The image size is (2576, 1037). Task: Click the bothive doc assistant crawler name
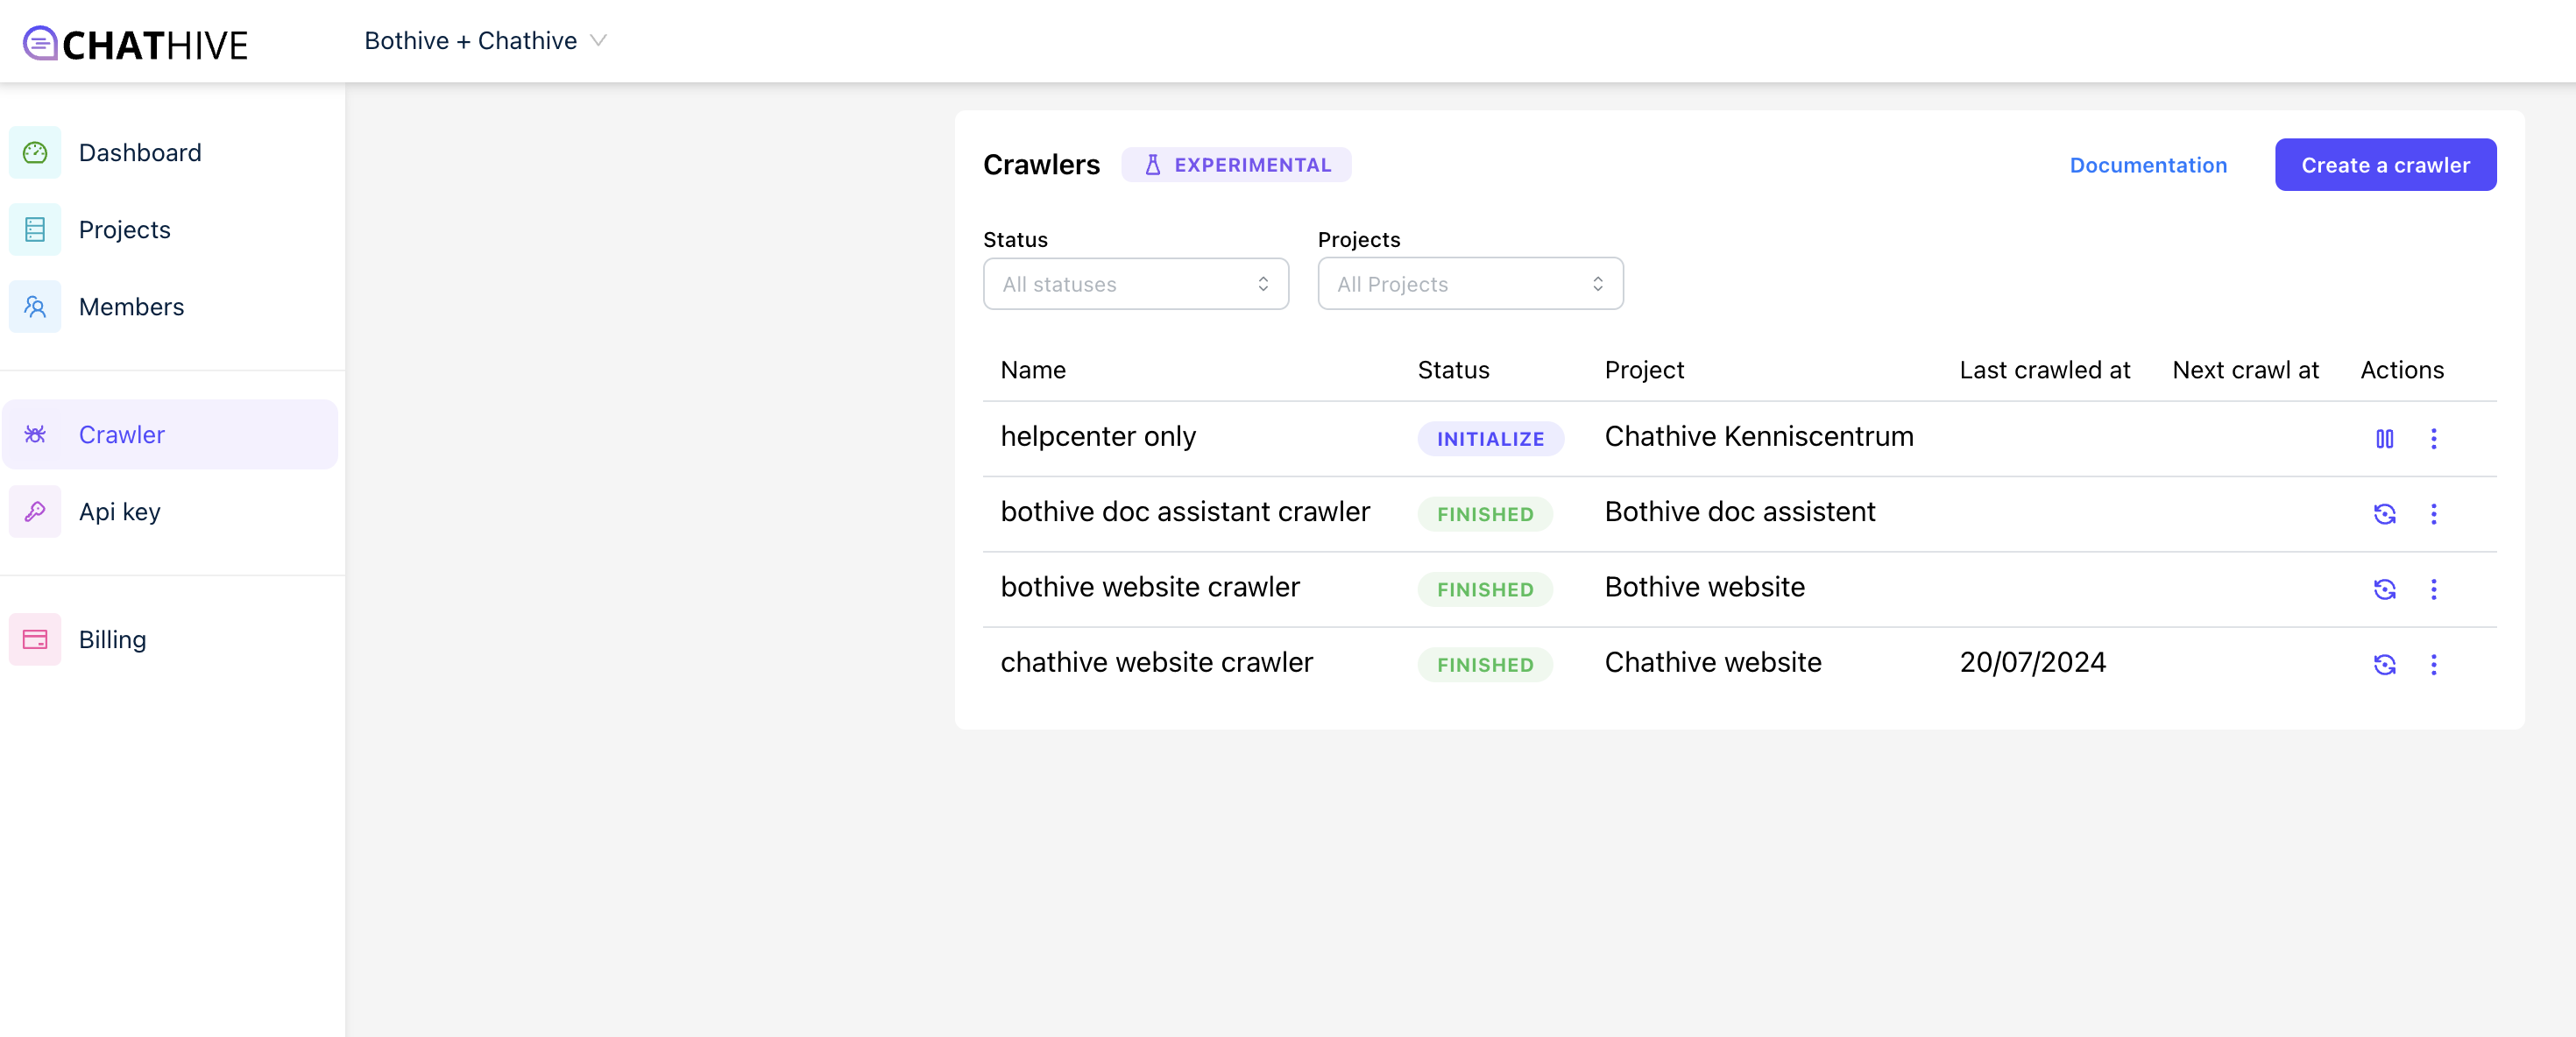pos(1185,511)
